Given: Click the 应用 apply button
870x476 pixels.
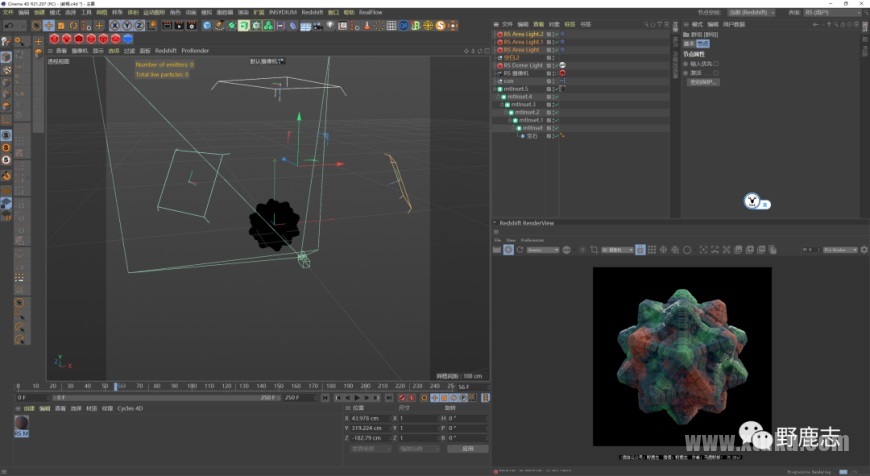Looking at the screenshot, I should [x=468, y=448].
